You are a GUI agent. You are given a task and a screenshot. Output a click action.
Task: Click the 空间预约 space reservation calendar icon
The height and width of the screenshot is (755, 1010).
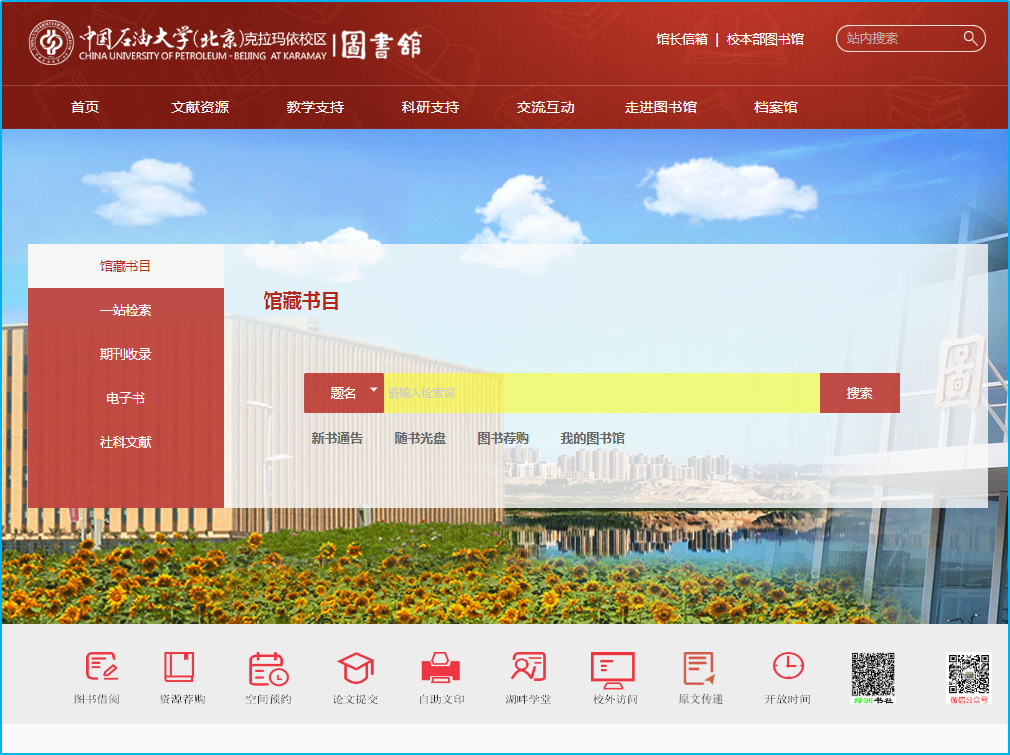click(268, 668)
